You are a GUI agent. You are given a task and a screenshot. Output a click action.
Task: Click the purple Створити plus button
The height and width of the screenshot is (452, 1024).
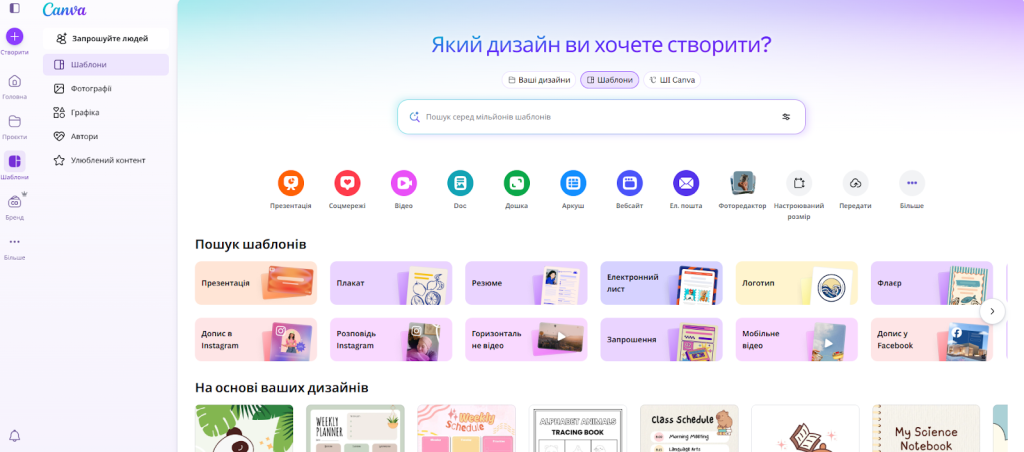[x=14, y=36]
